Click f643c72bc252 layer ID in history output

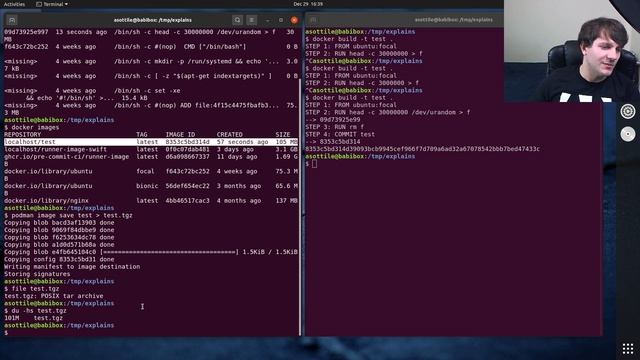[x=26, y=47]
